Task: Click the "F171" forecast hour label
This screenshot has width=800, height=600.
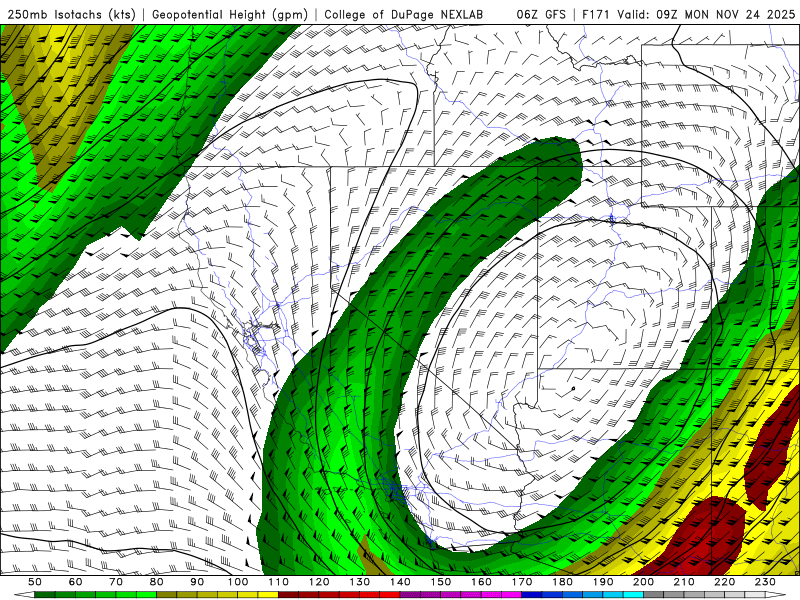Action: 596,14
